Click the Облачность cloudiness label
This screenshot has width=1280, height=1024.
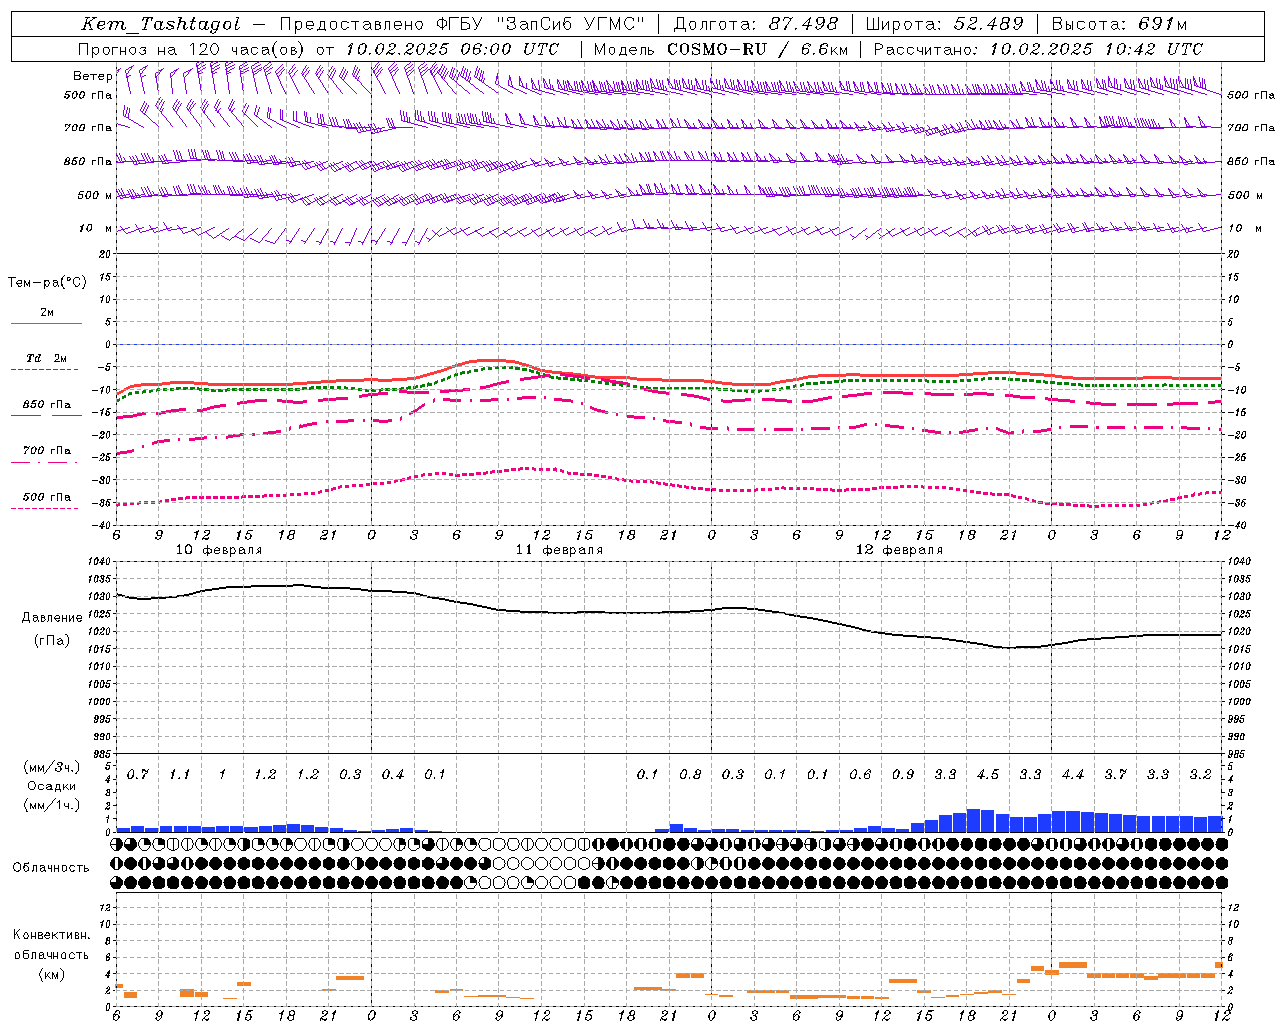pyautogui.click(x=51, y=868)
